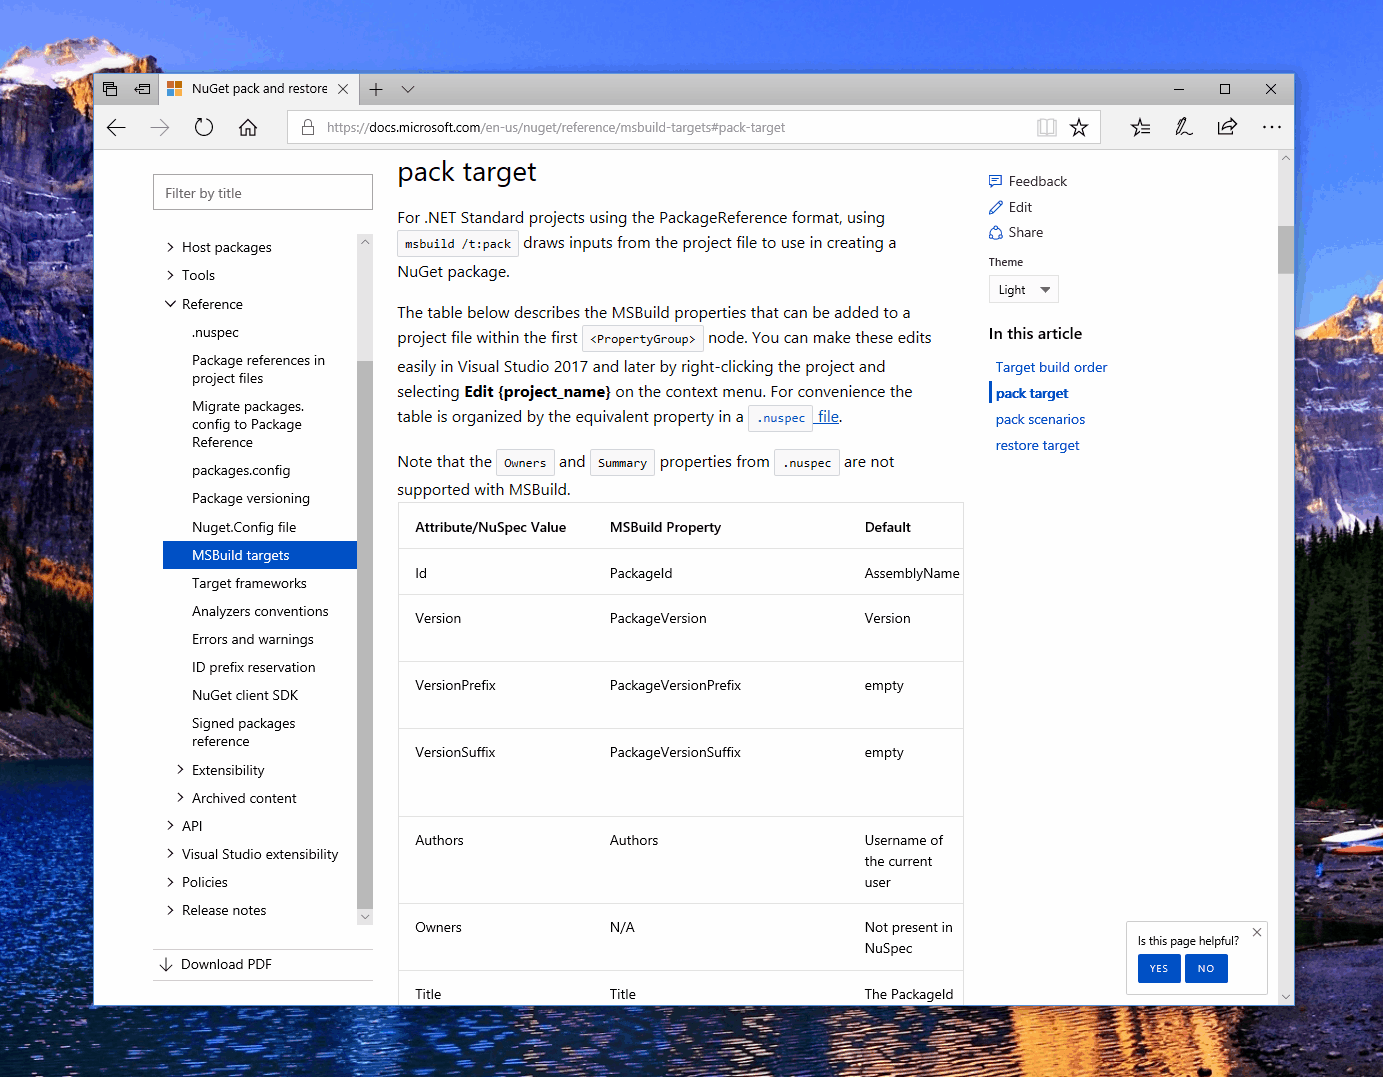The height and width of the screenshot is (1077, 1383).
Task: Expand Archived content node
Action: (x=180, y=798)
